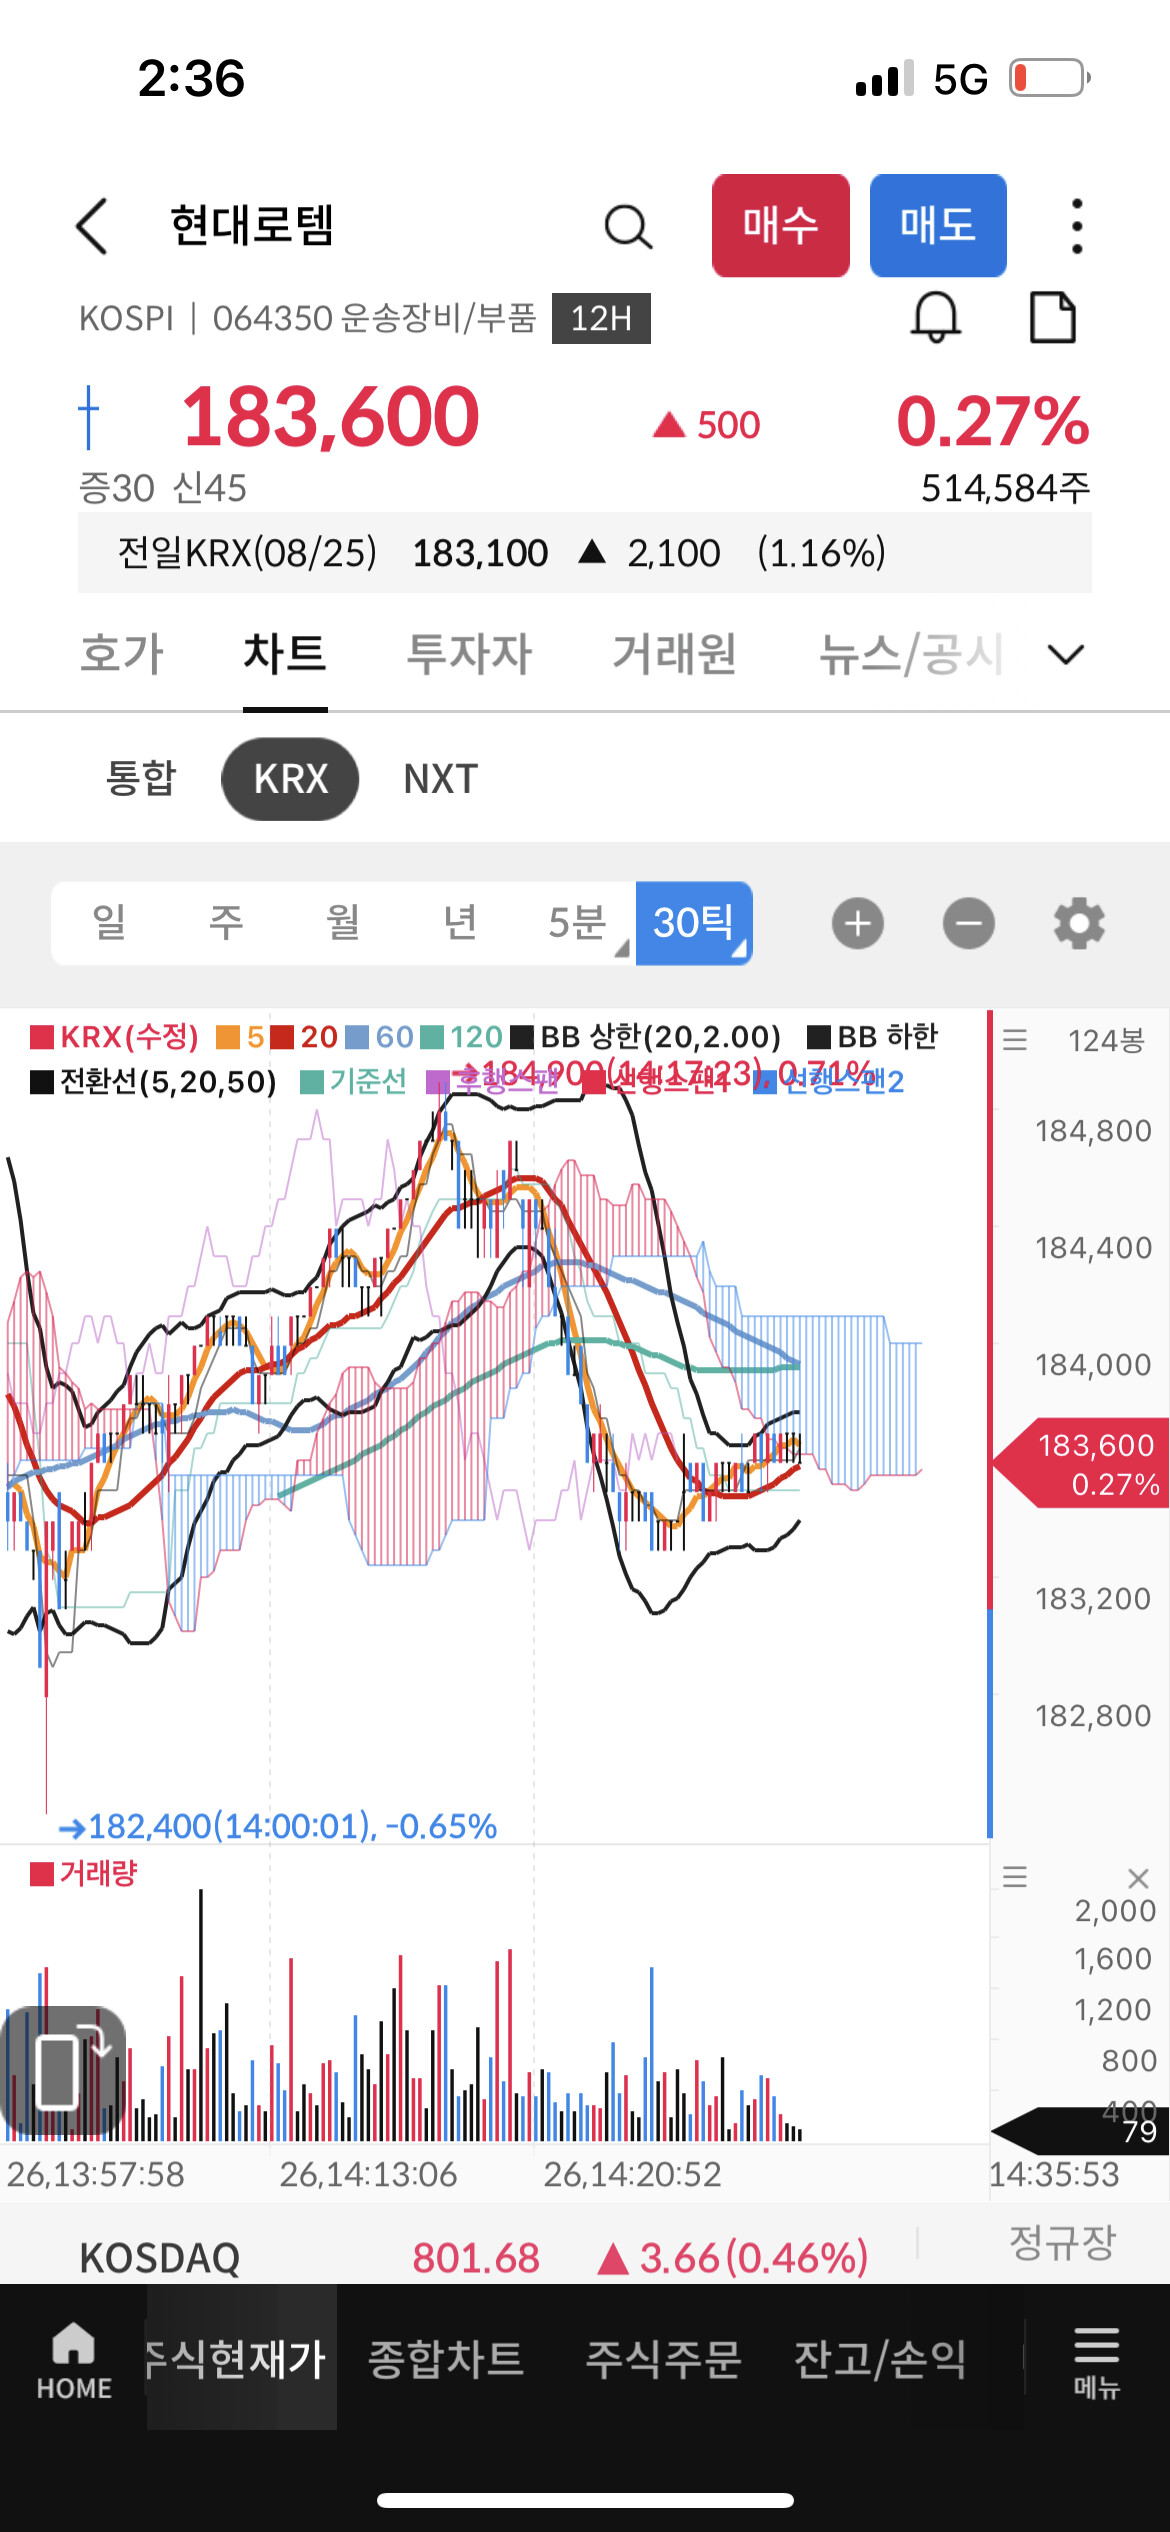Zoom out chart with minus icon
Image resolution: width=1170 pixels, height=2532 pixels.
968,923
